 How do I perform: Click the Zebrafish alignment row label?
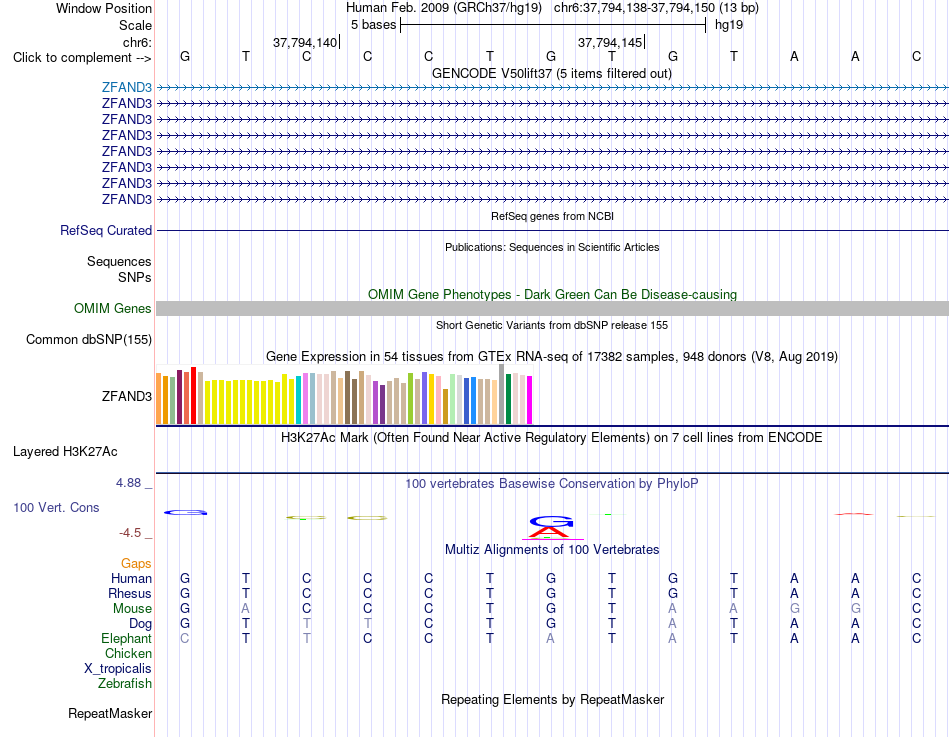point(125,683)
